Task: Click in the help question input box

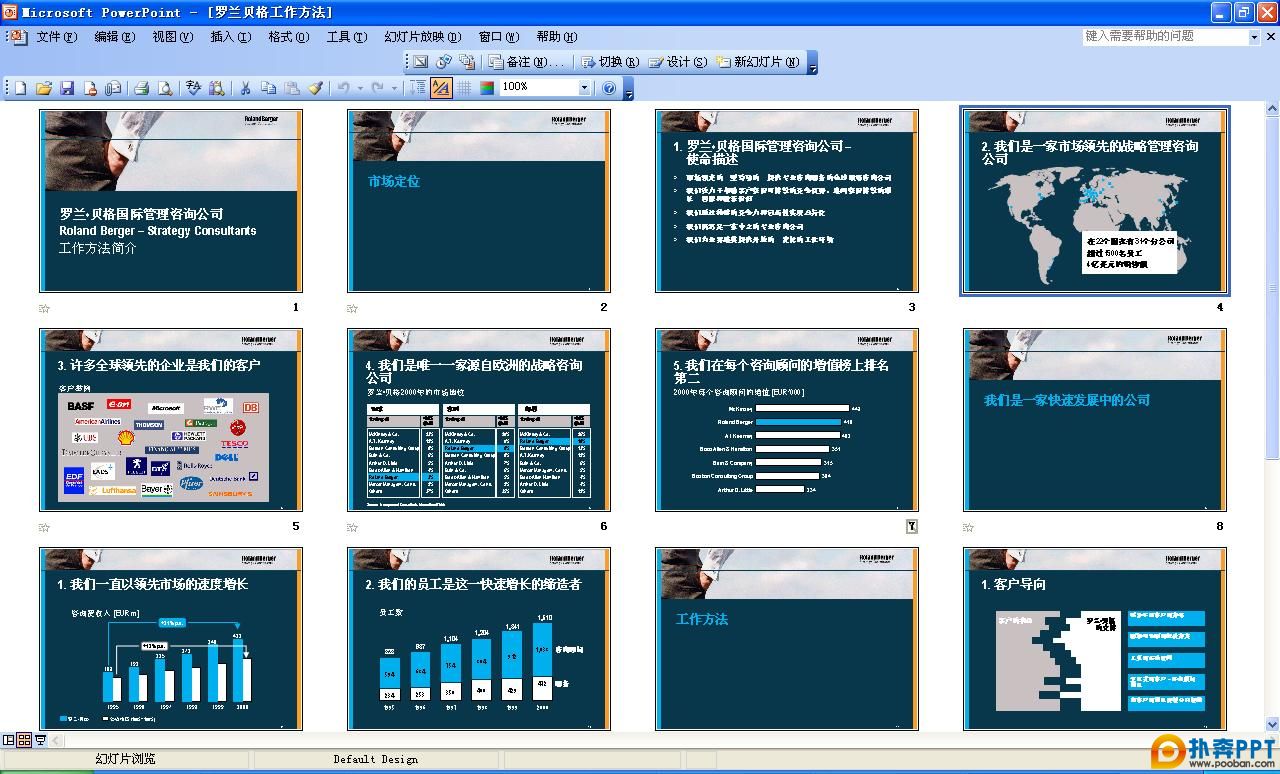Action: (1165, 37)
